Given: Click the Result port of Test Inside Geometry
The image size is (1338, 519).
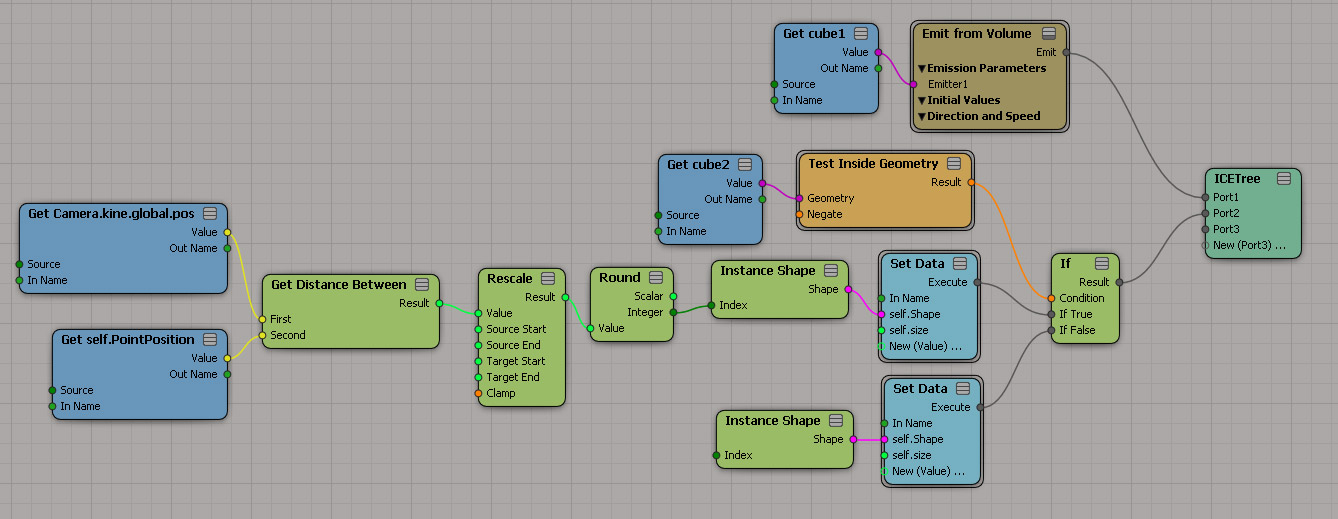Looking at the screenshot, I should coord(971,183).
